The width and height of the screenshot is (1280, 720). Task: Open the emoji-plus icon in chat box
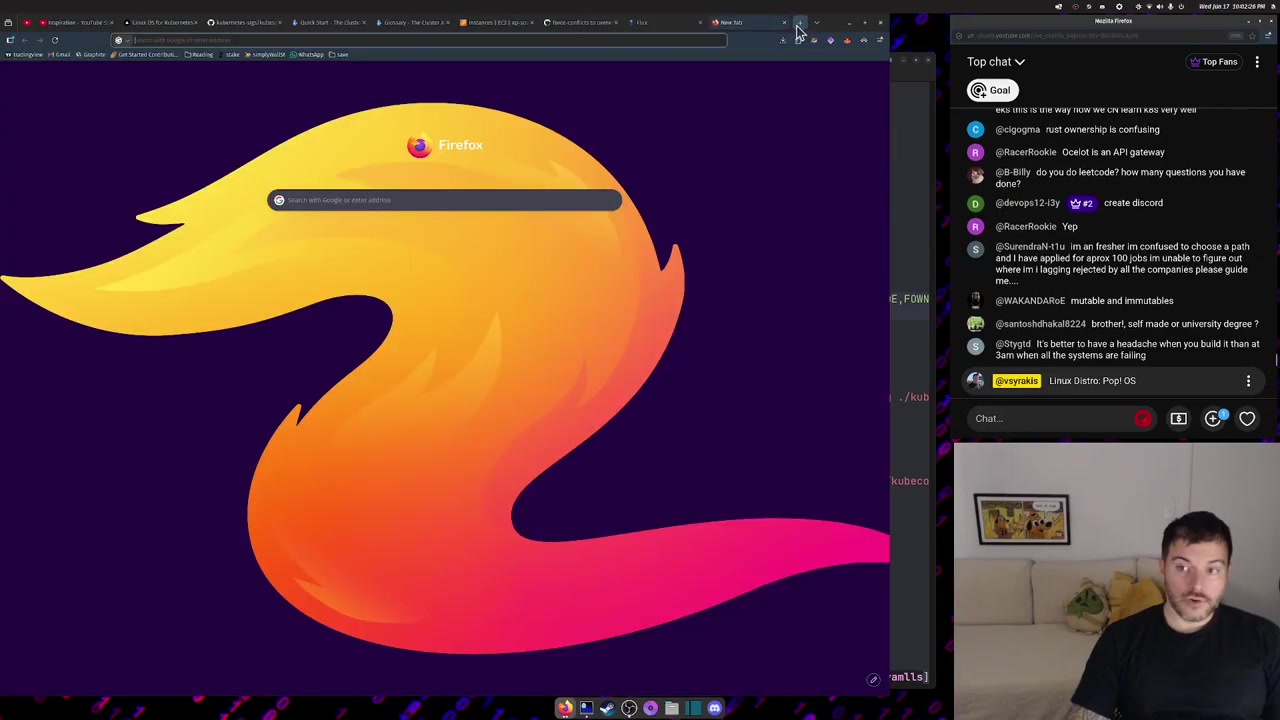click(x=1213, y=419)
